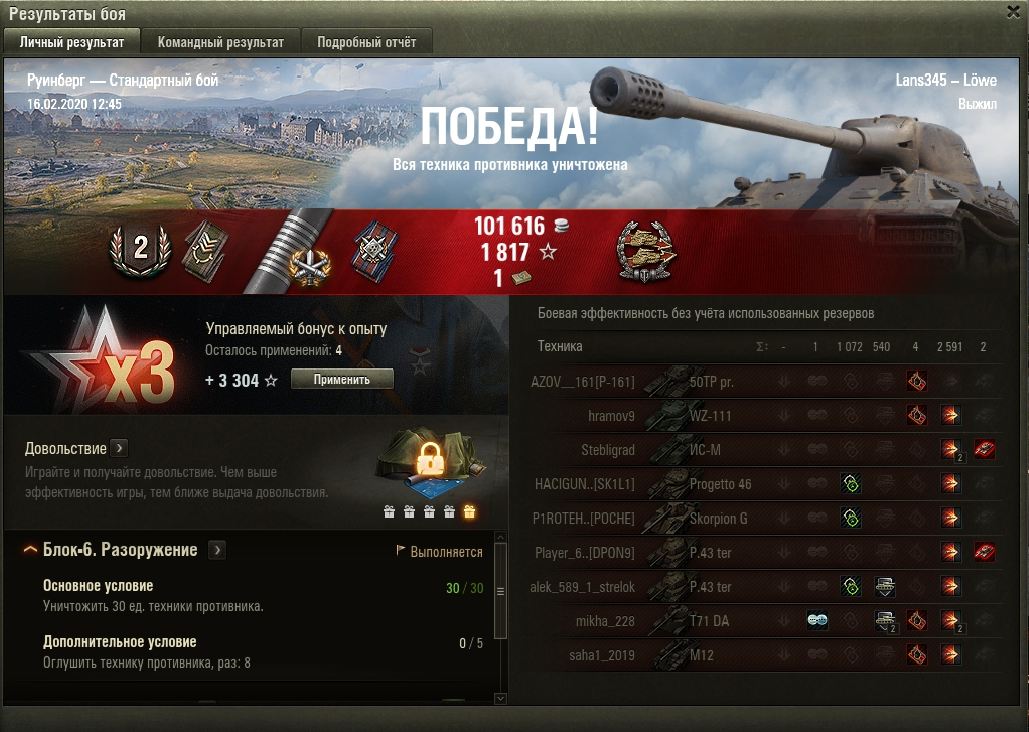Click the scroll down arrow below missions

[x=500, y=699]
